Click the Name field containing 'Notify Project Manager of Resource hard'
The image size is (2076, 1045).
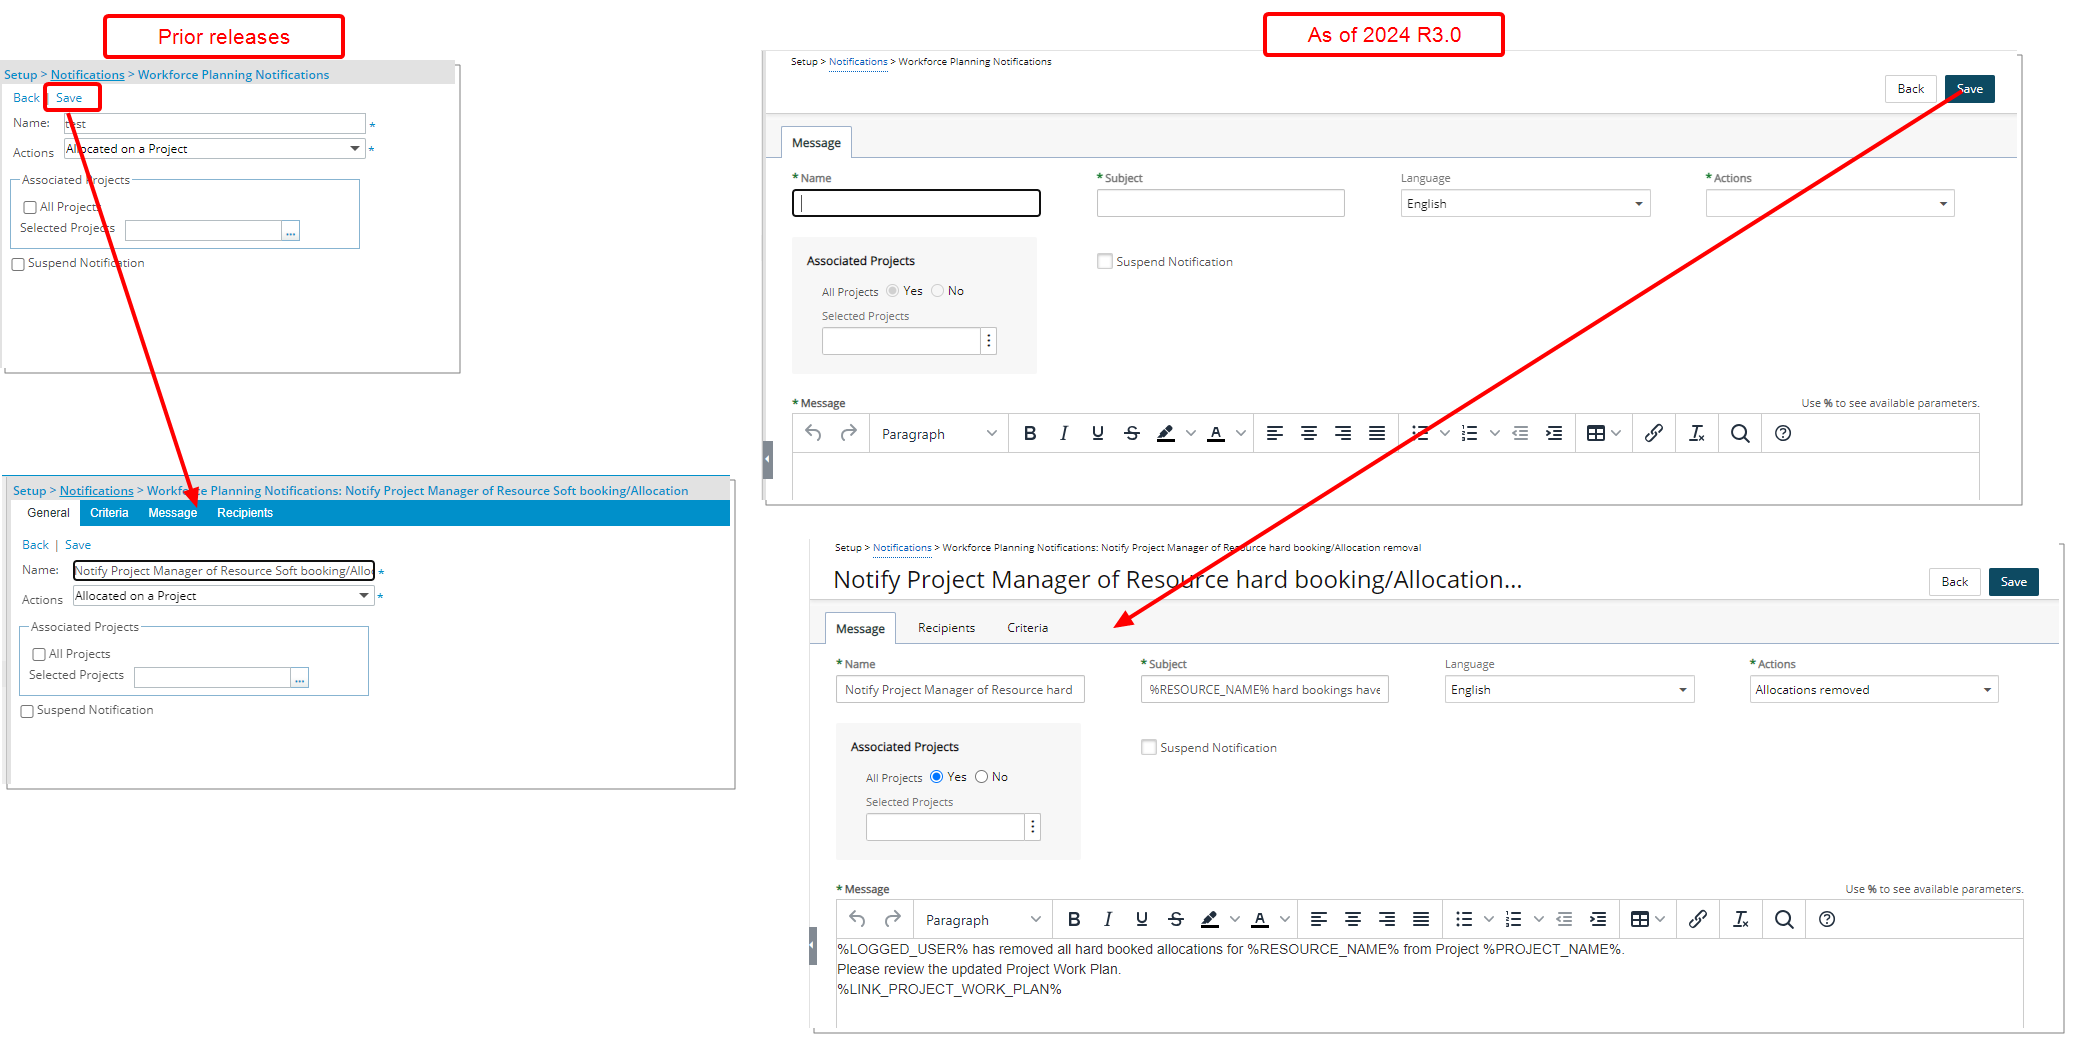[960, 690]
